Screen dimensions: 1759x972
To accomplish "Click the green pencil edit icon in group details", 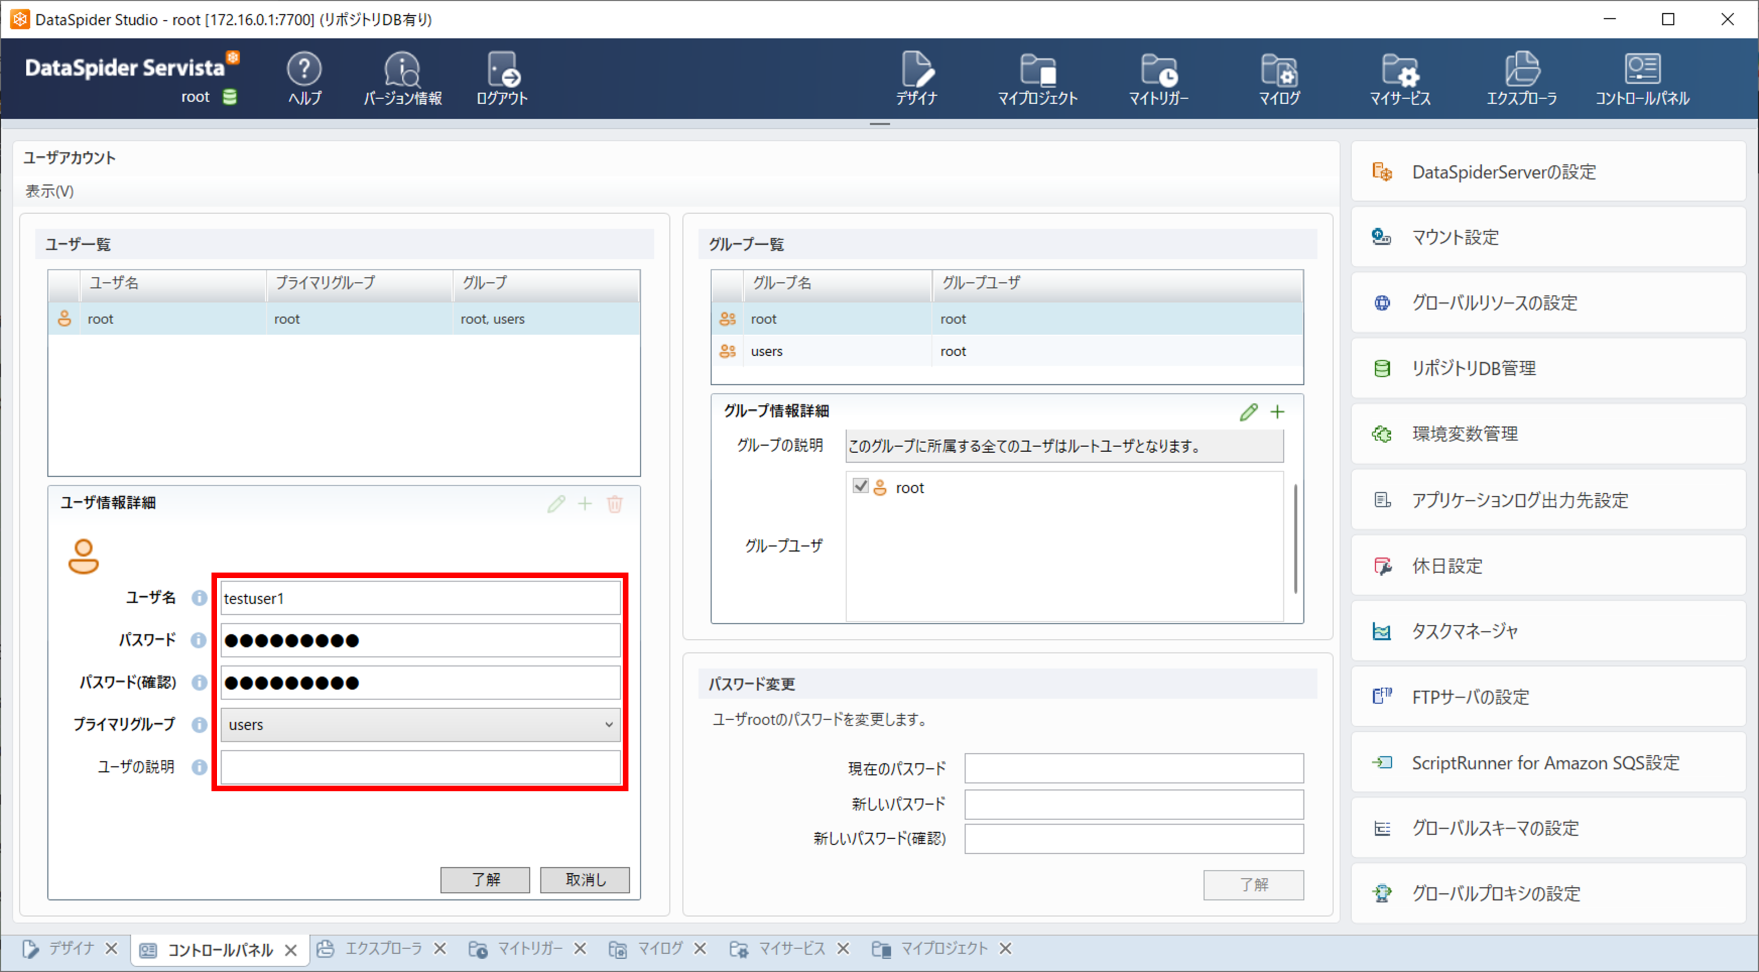I will 1248,412.
